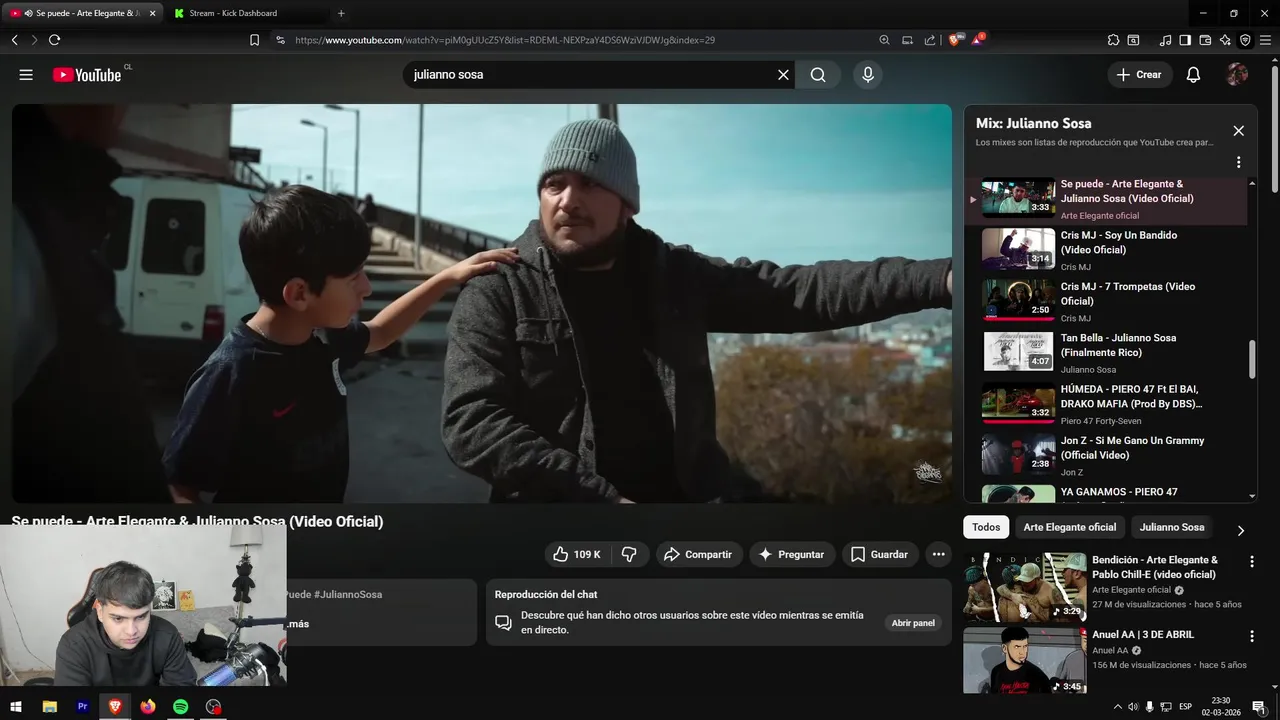Open OBS Studio from taskbar
The image size is (1280, 720).
tap(213, 707)
